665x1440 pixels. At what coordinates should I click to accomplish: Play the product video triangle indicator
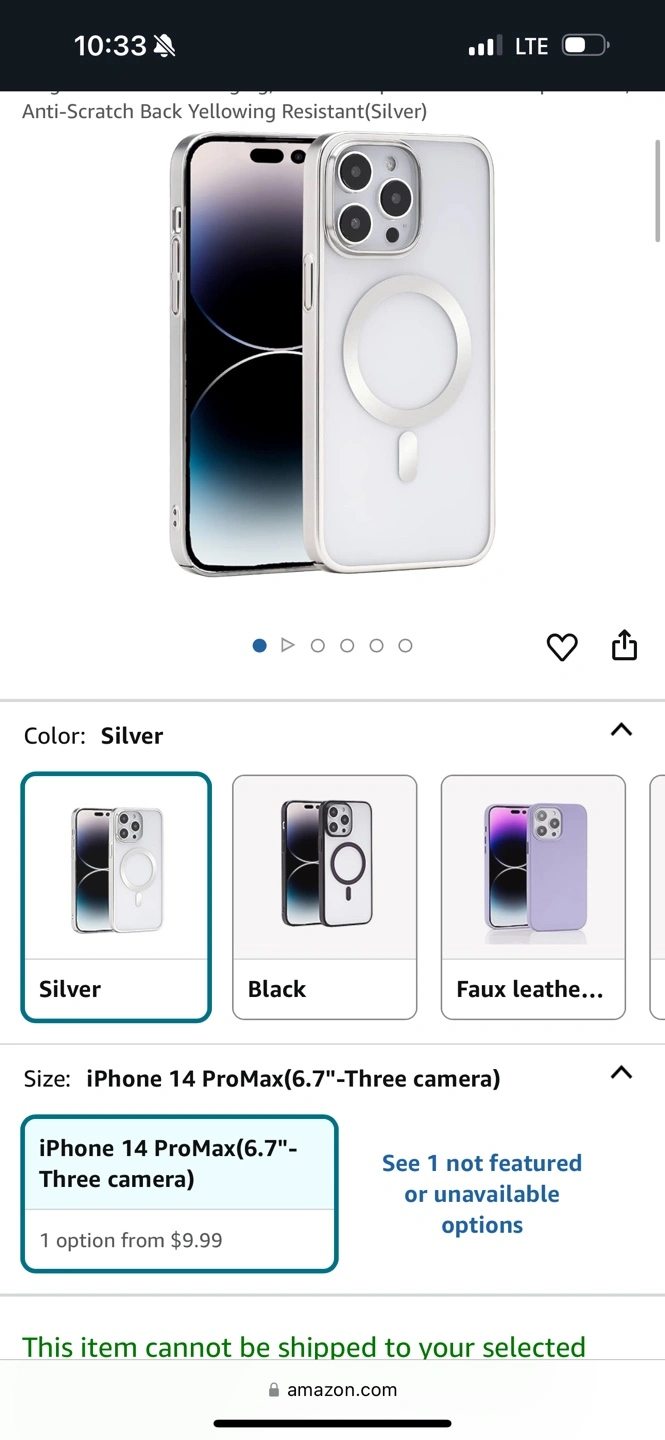tap(288, 645)
